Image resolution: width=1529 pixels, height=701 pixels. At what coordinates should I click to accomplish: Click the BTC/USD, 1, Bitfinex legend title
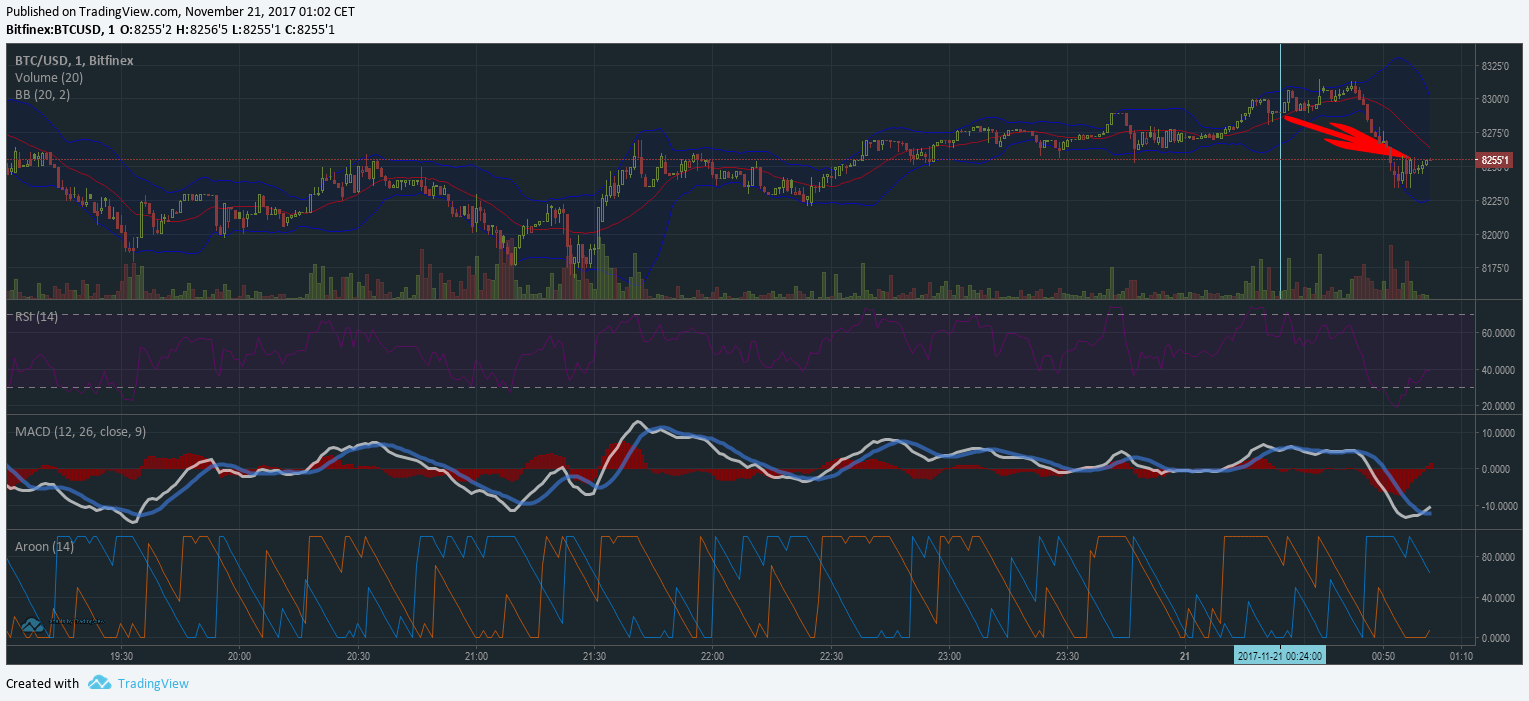74,61
